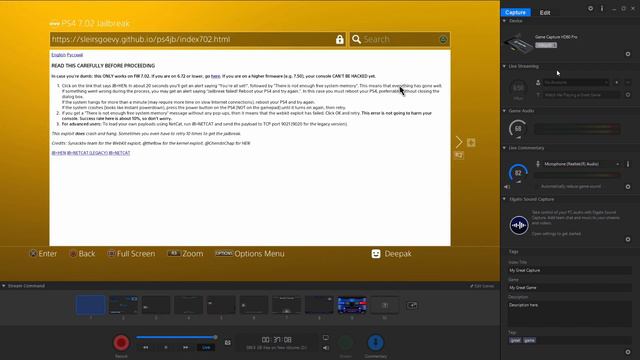Remove streaming account with minus button

[628, 82]
